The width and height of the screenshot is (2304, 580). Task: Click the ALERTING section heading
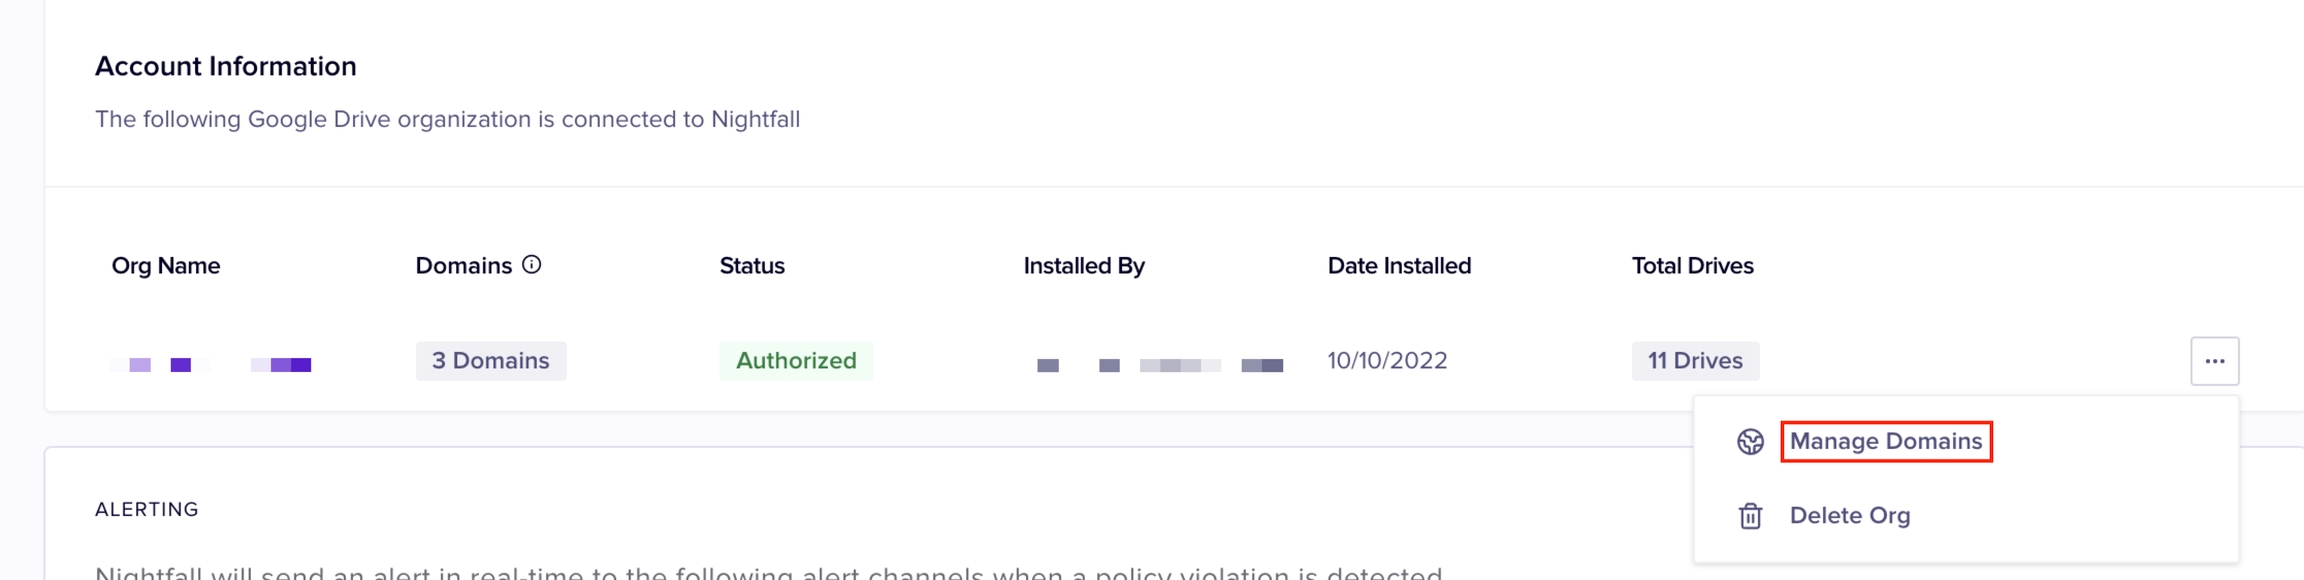click(147, 510)
